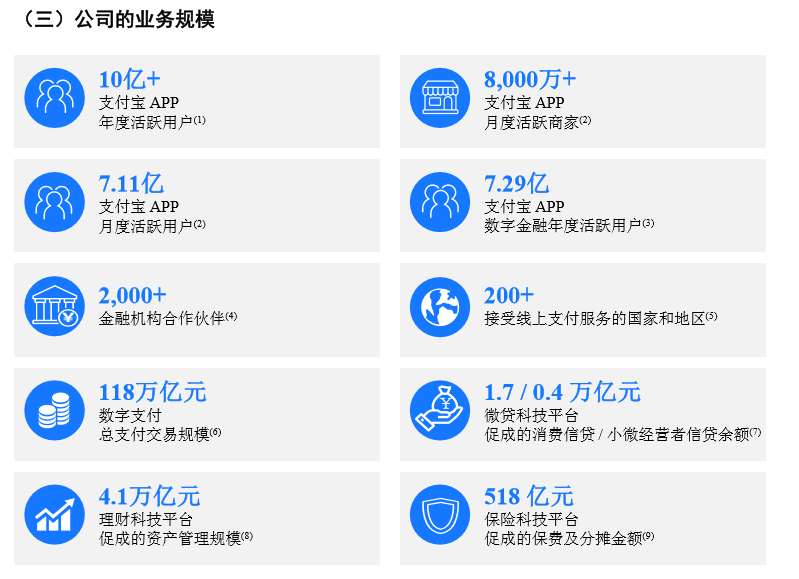Click the text 促成的资产管理规模(8)

point(176,538)
